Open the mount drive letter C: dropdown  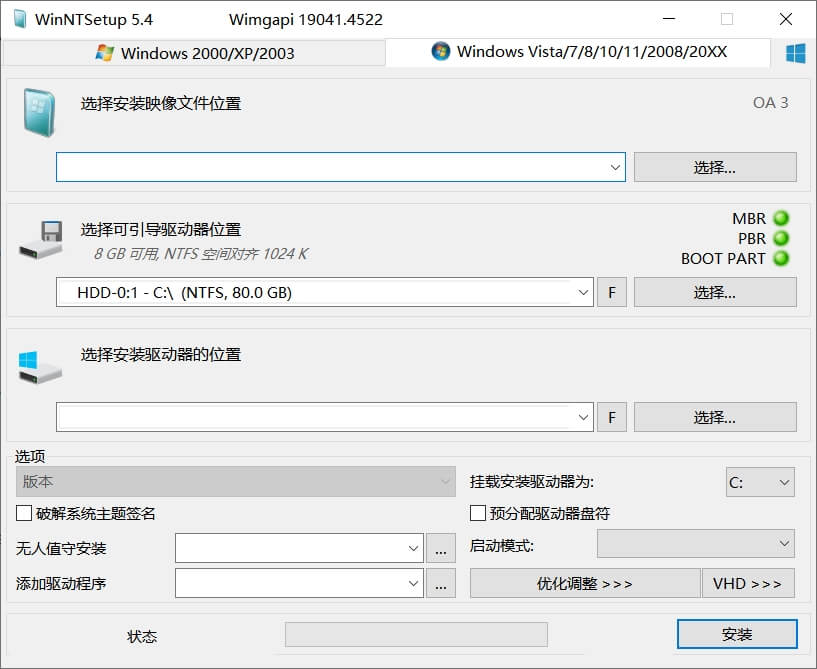click(x=760, y=482)
